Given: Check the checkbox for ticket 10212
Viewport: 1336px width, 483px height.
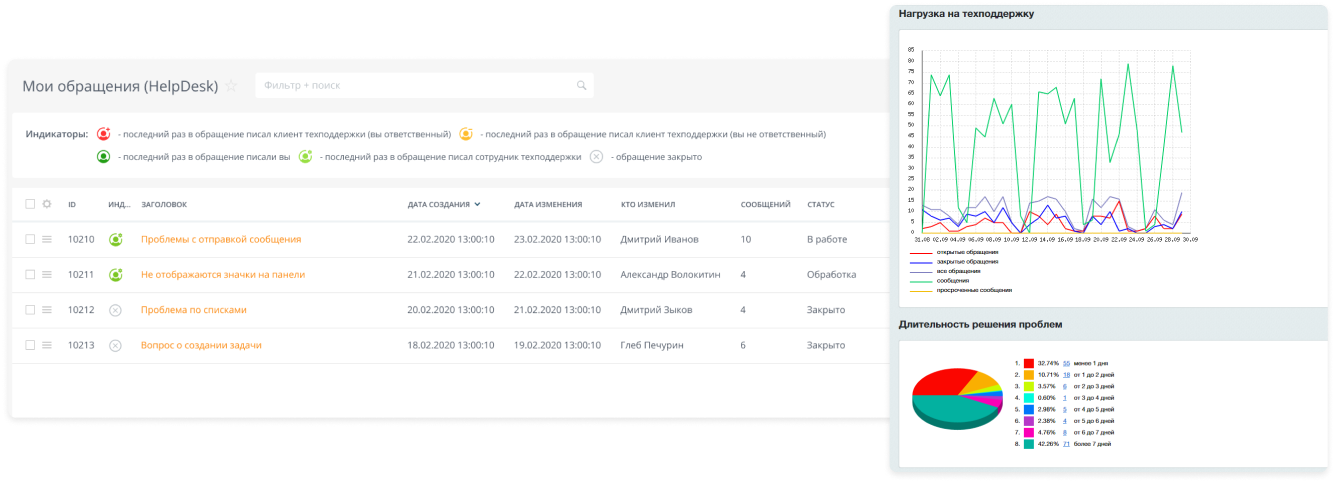Looking at the screenshot, I should (30, 310).
